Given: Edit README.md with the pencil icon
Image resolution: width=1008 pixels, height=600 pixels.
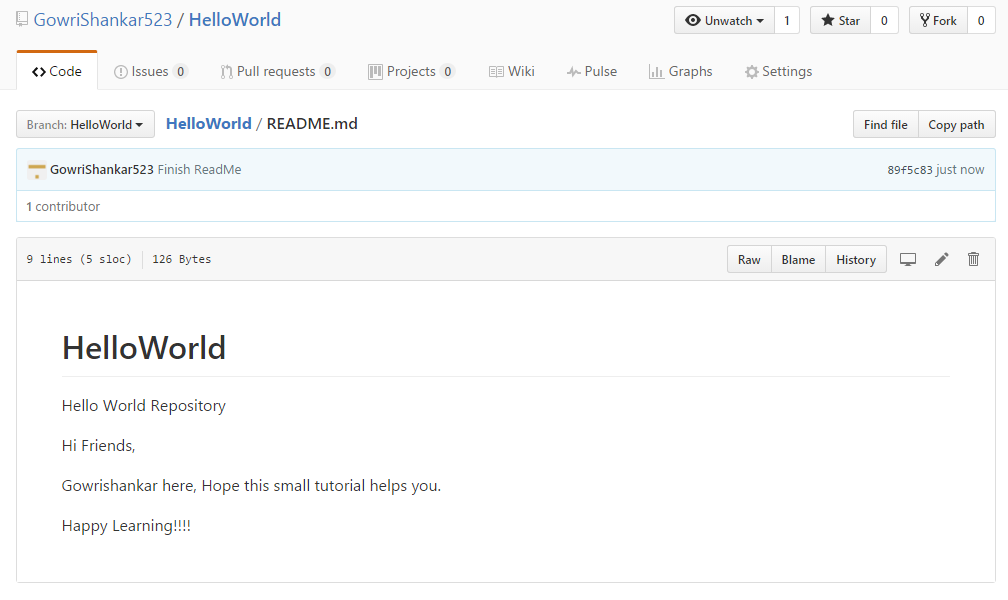Looking at the screenshot, I should (x=941, y=259).
